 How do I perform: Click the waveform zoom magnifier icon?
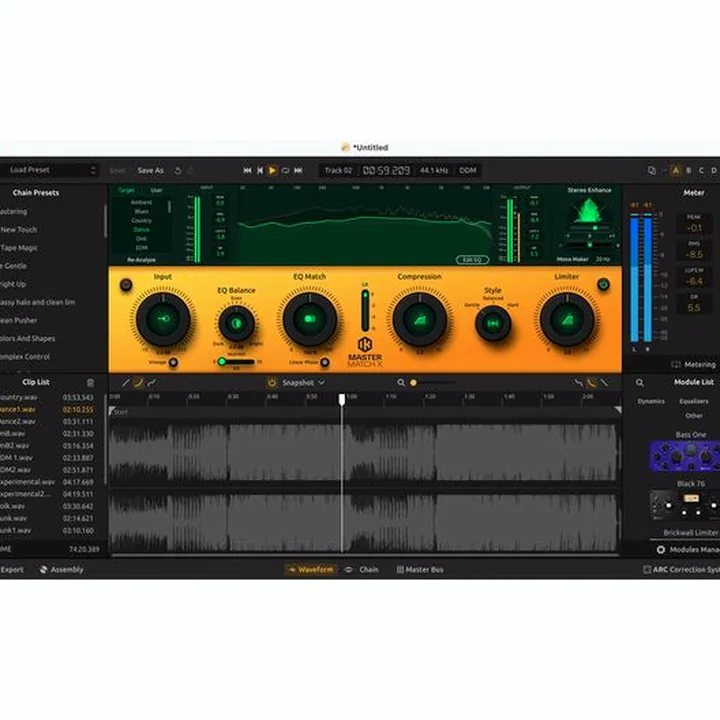click(401, 382)
